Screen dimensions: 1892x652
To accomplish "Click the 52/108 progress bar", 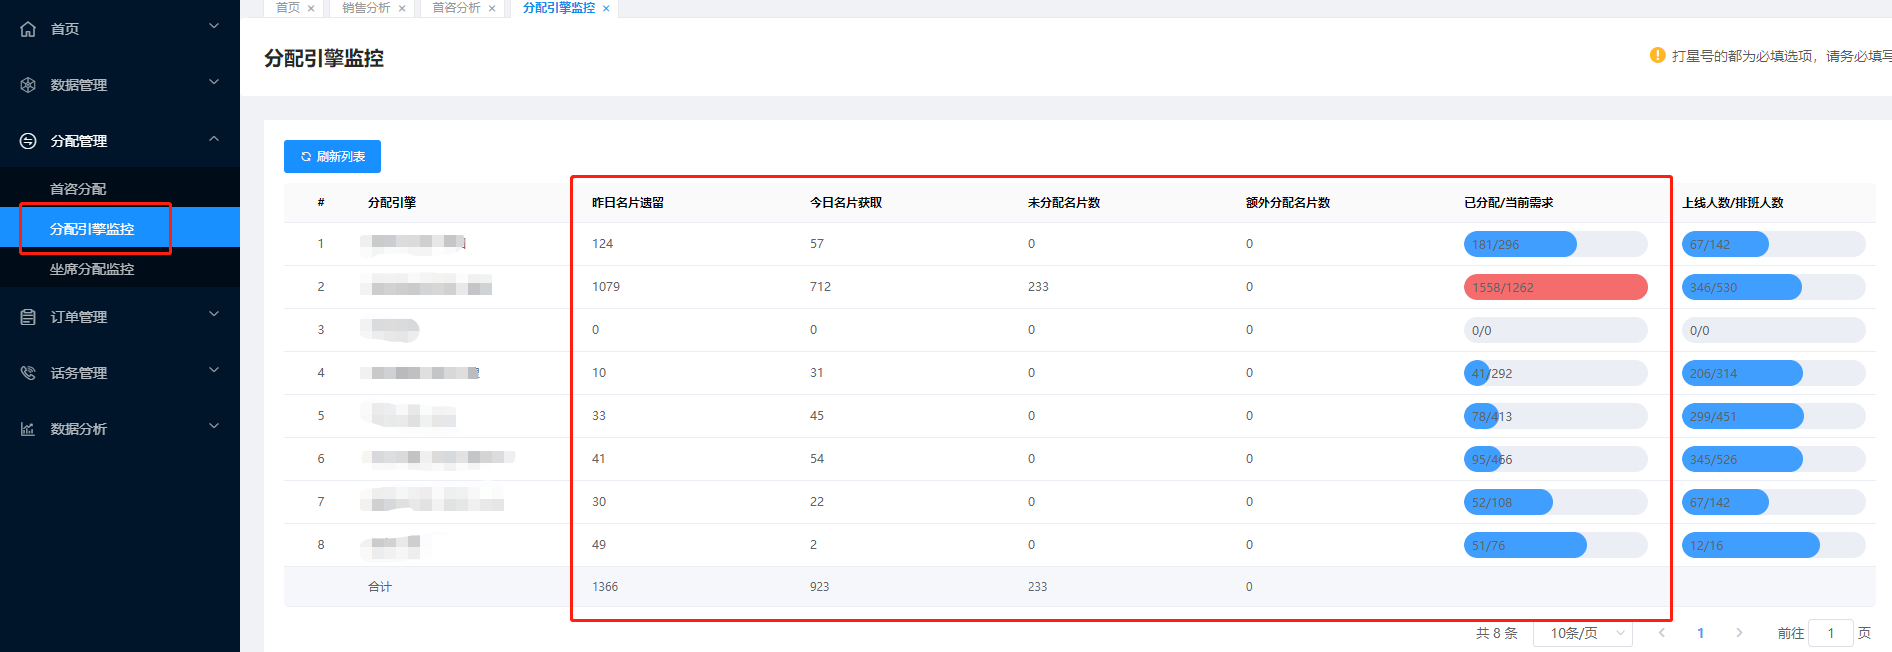I will pos(1555,502).
